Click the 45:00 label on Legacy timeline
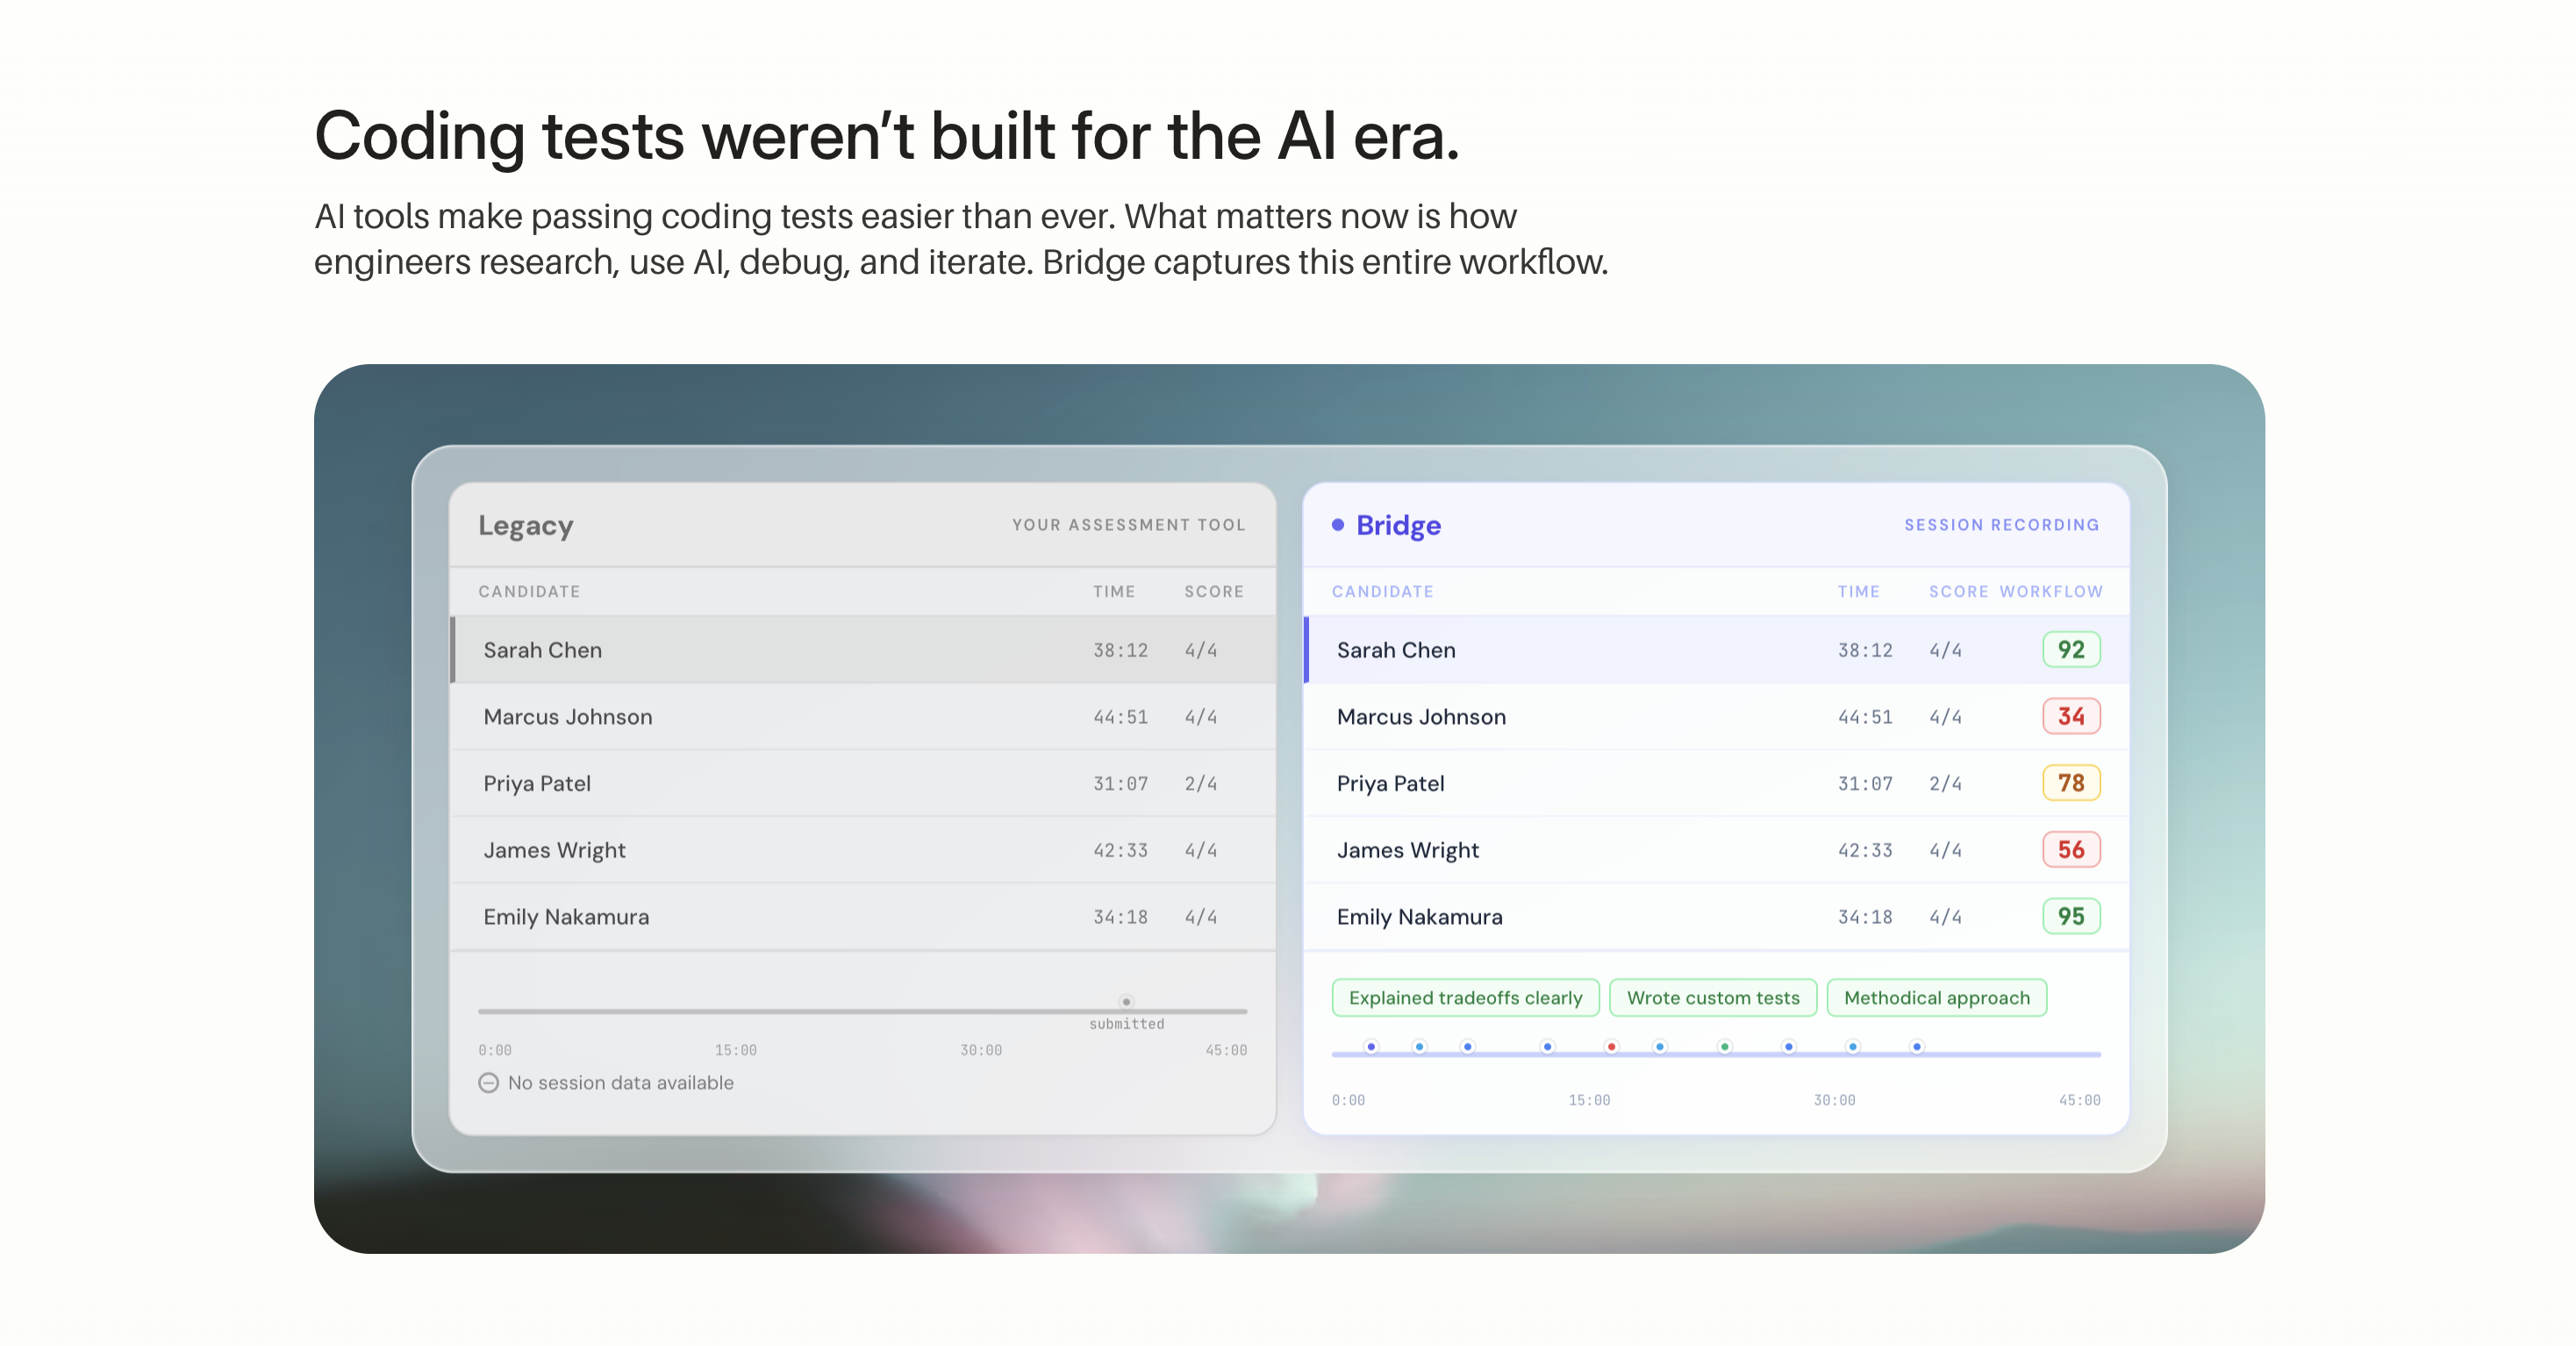 [x=1226, y=1050]
